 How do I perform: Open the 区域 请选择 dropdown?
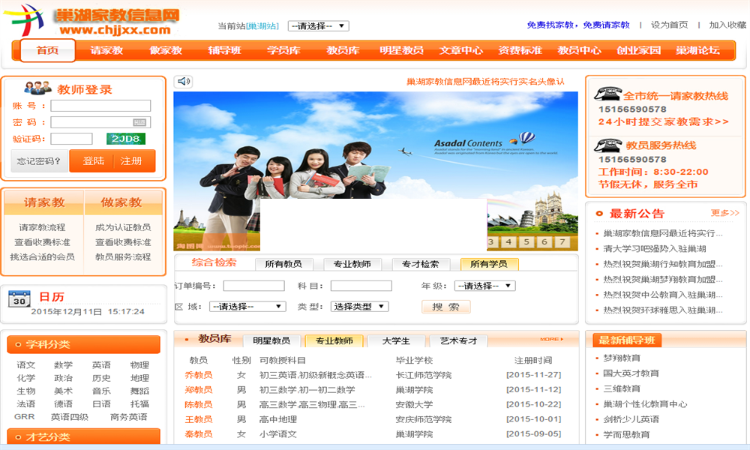click(x=247, y=307)
